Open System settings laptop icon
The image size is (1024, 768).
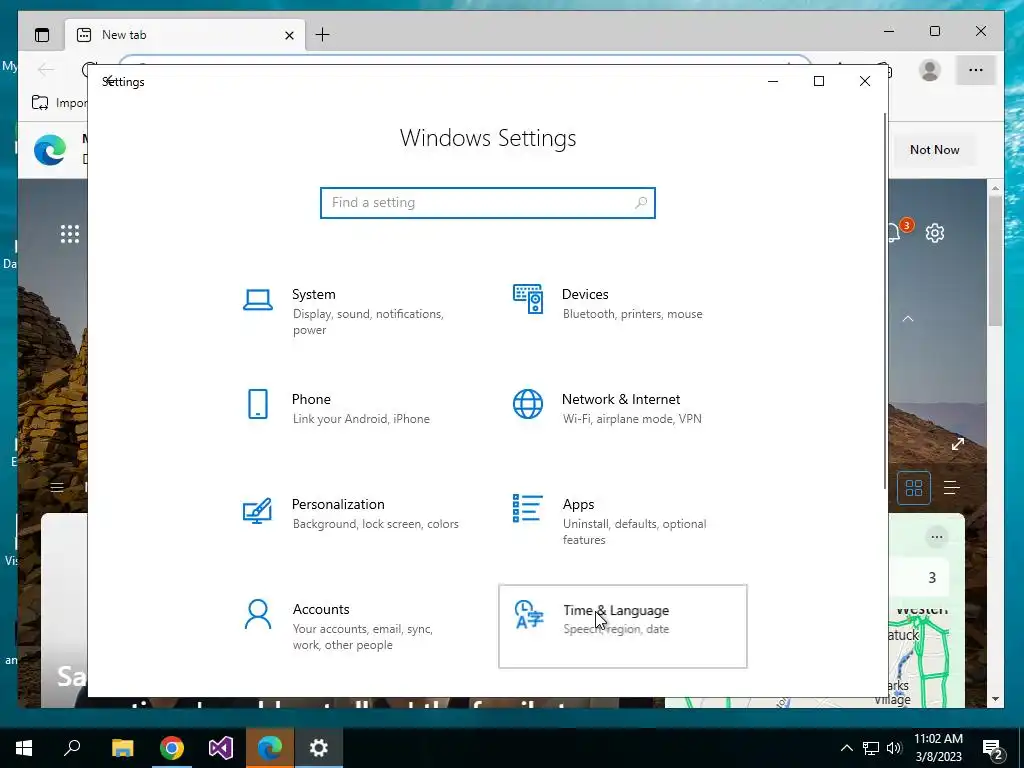click(x=257, y=300)
